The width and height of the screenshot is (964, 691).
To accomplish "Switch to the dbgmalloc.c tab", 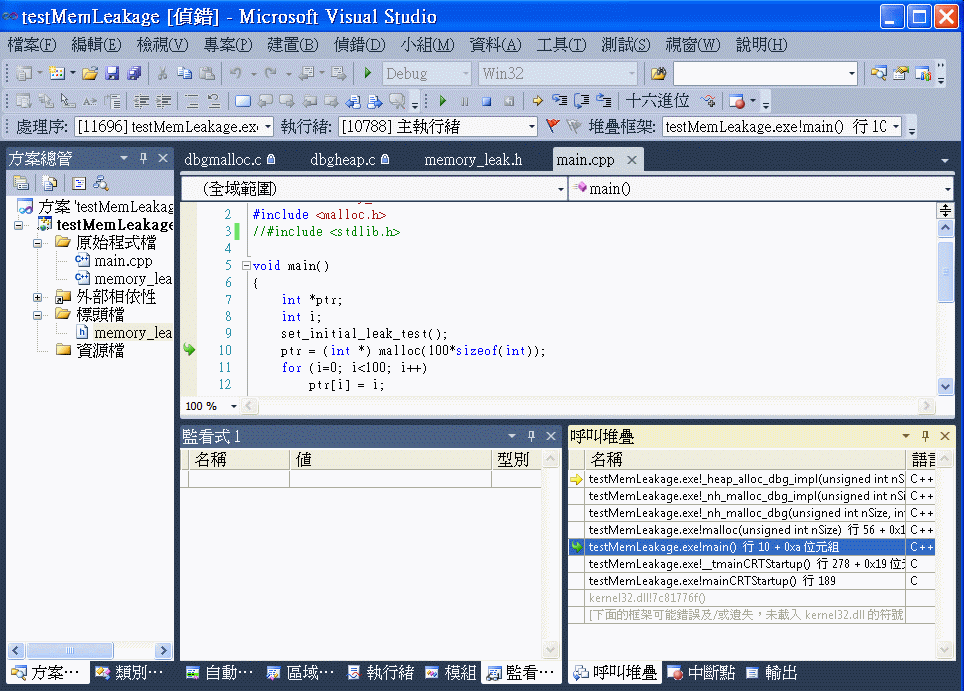I will [229, 160].
